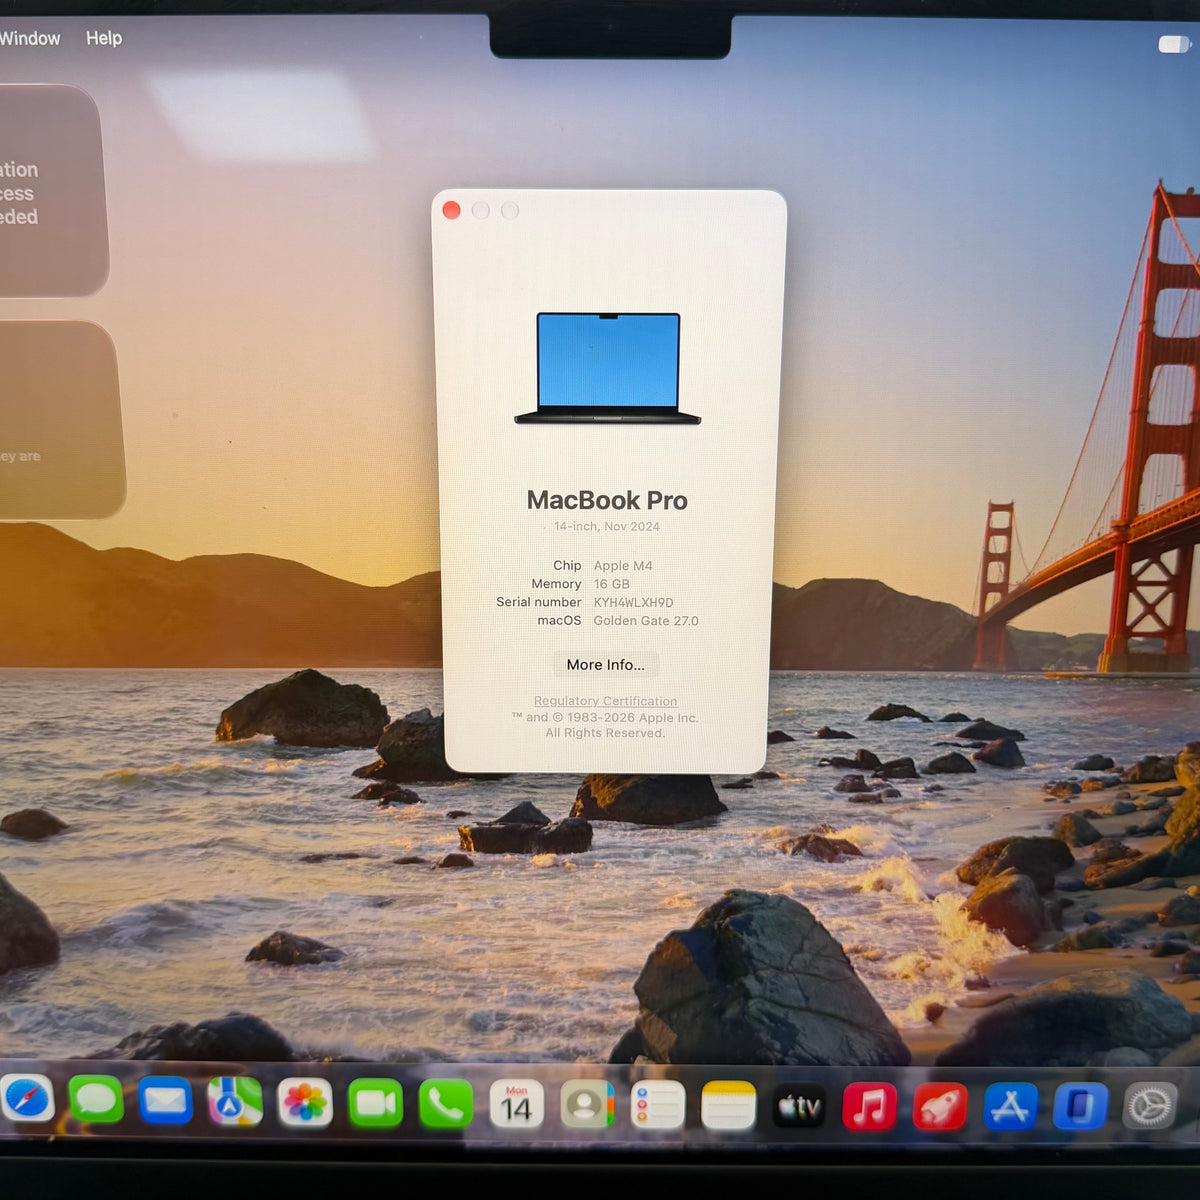Click the More Info... button
This screenshot has width=1200, height=1200.
tap(606, 665)
